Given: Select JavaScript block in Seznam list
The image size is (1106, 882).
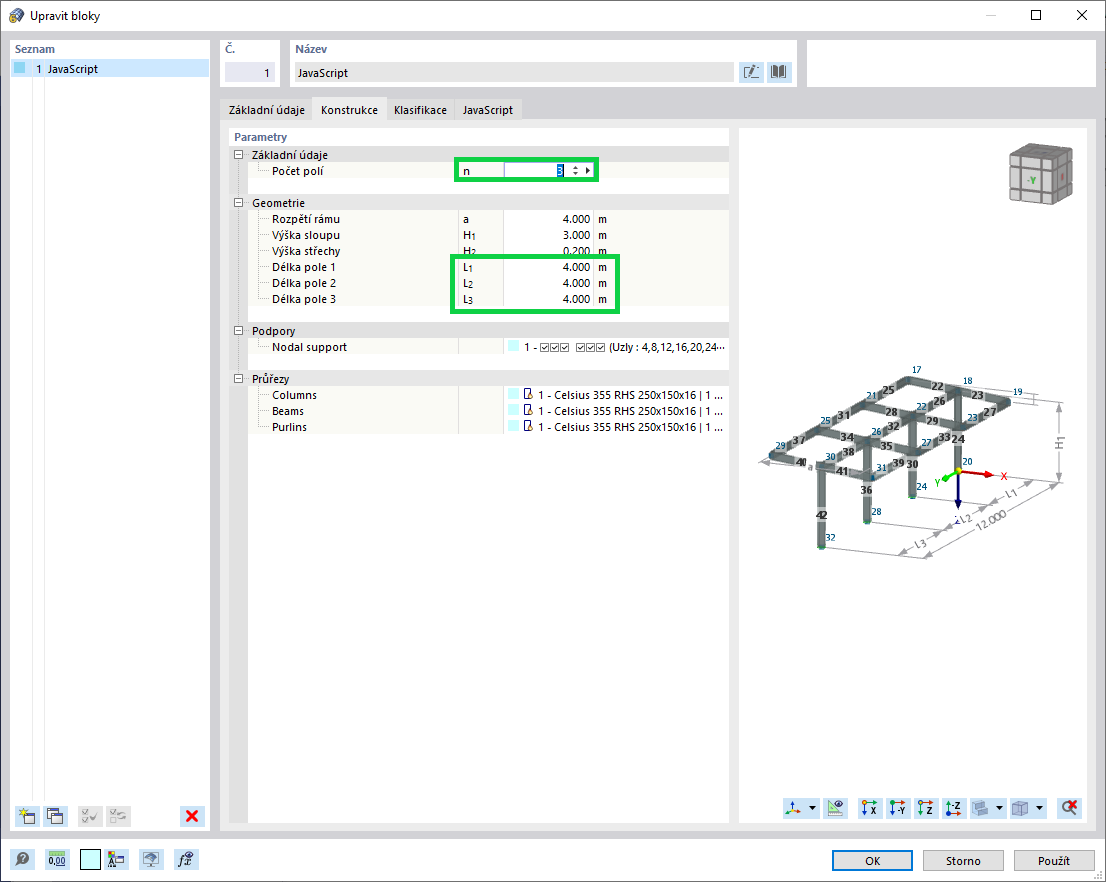Looking at the screenshot, I should pyautogui.click(x=110, y=68).
